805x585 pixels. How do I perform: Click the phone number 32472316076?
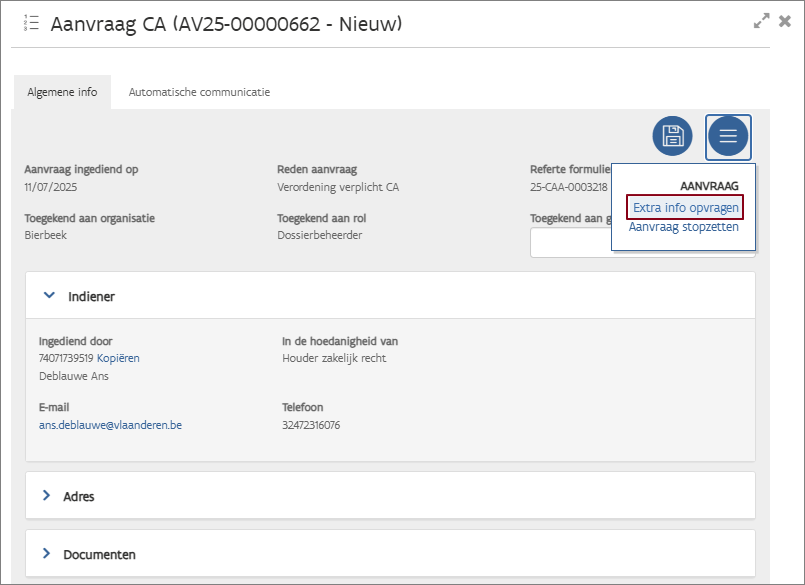pos(311,425)
